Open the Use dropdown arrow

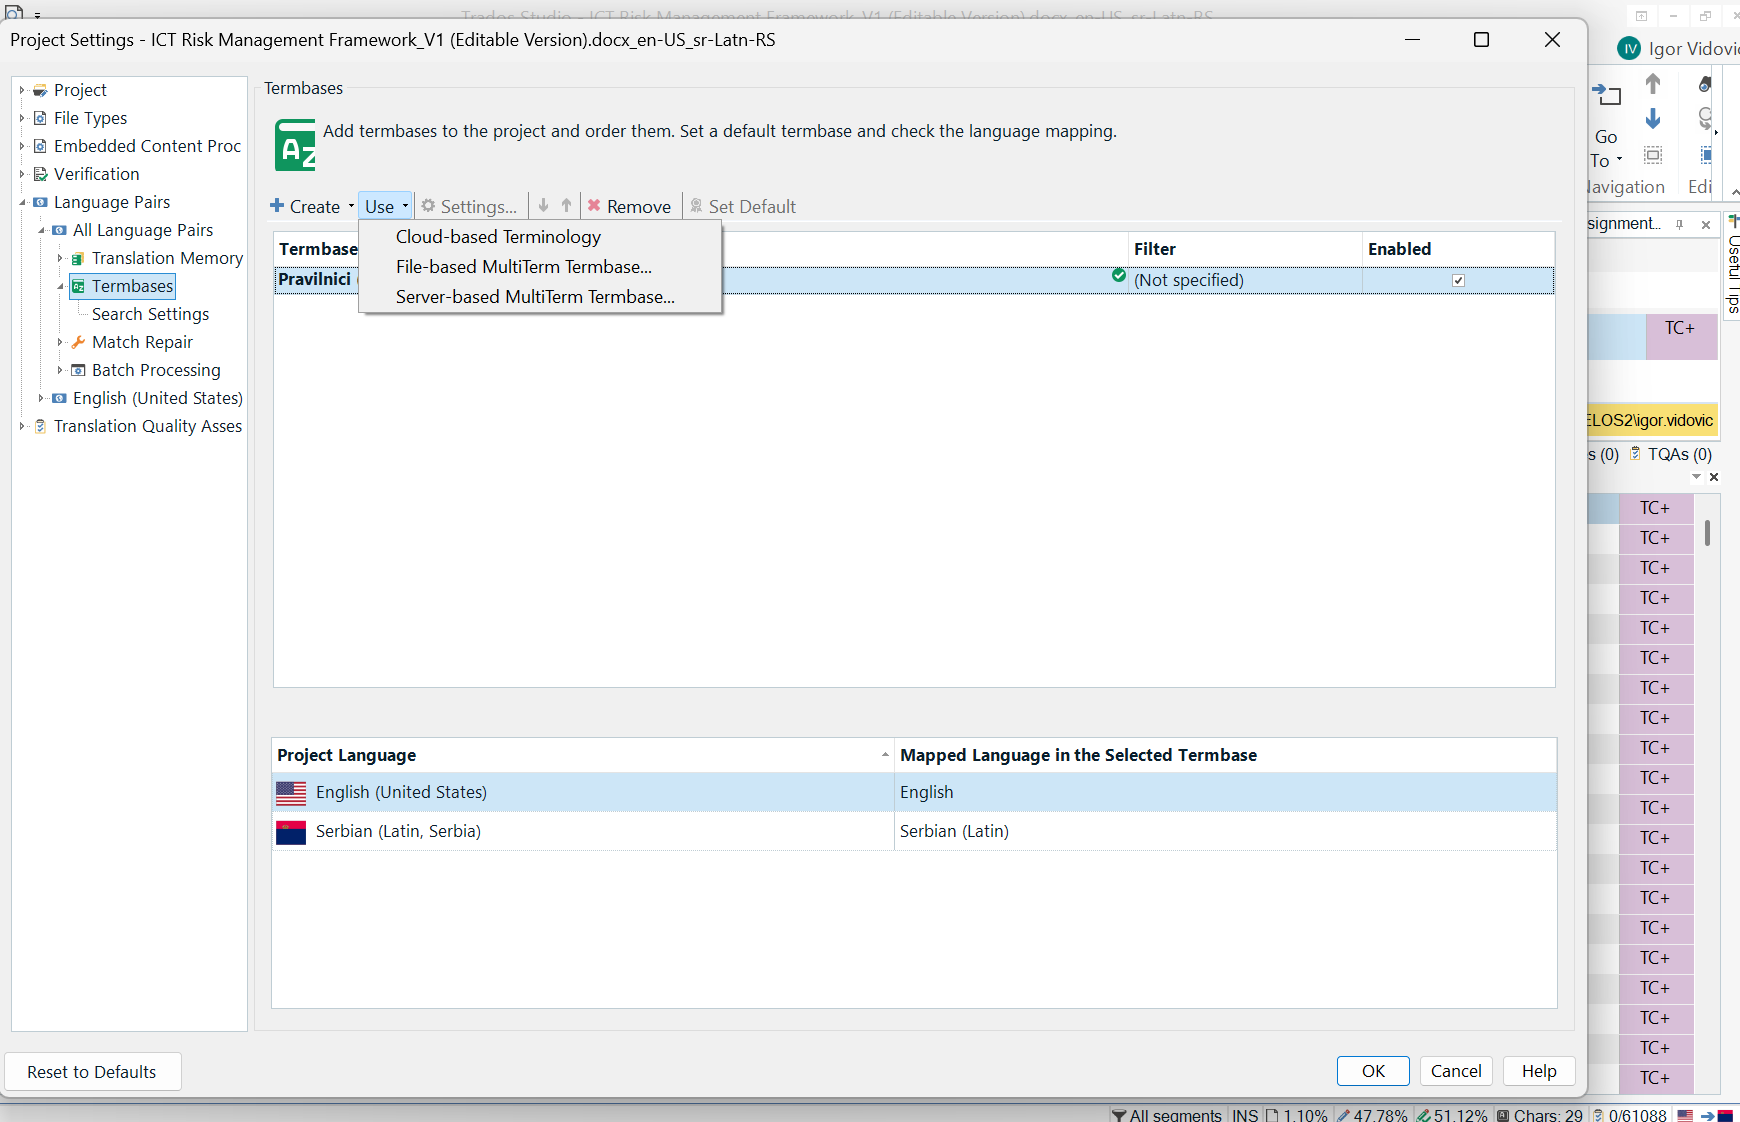click(x=404, y=206)
